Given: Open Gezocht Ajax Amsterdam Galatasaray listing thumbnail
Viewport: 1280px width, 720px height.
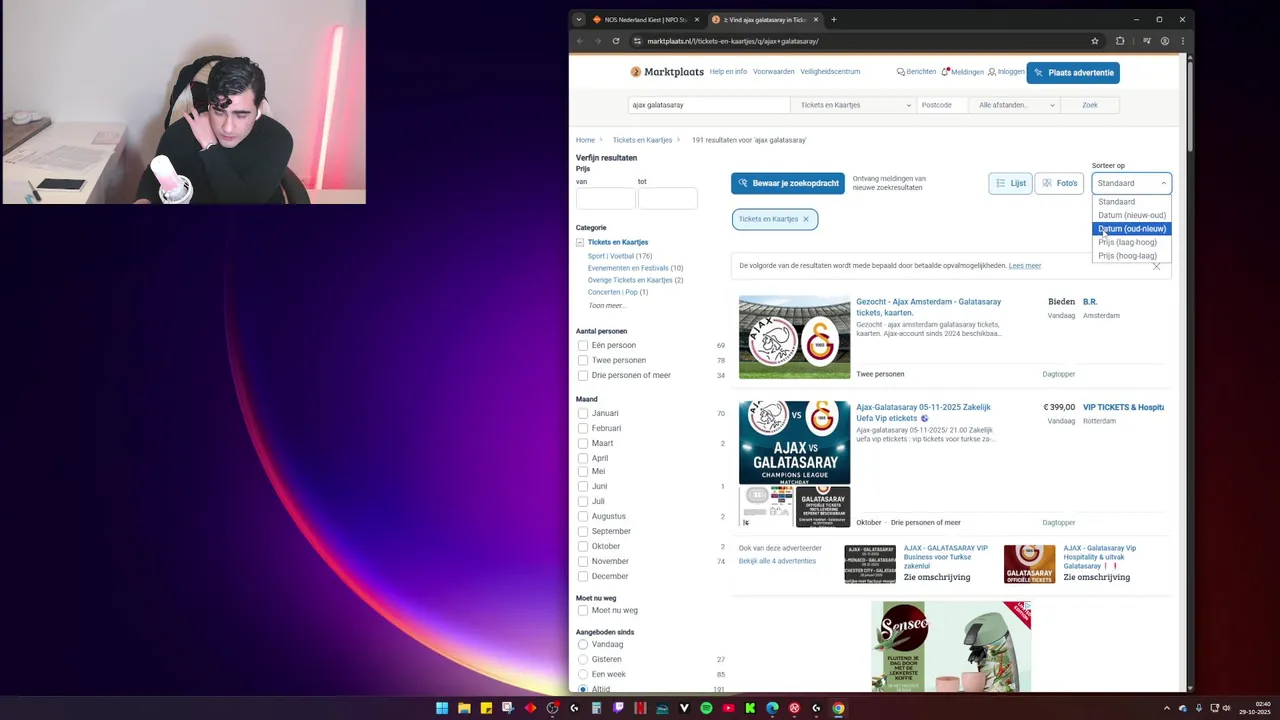Looking at the screenshot, I should click(x=794, y=337).
